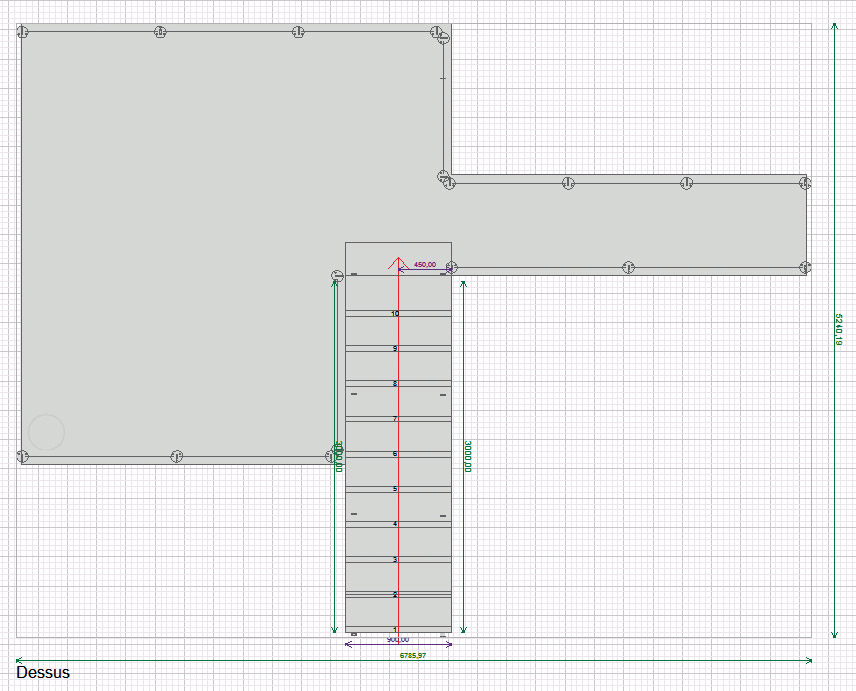This screenshot has height=691, width=856.
Task: Select the large circle on the platform
Action: (46, 432)
